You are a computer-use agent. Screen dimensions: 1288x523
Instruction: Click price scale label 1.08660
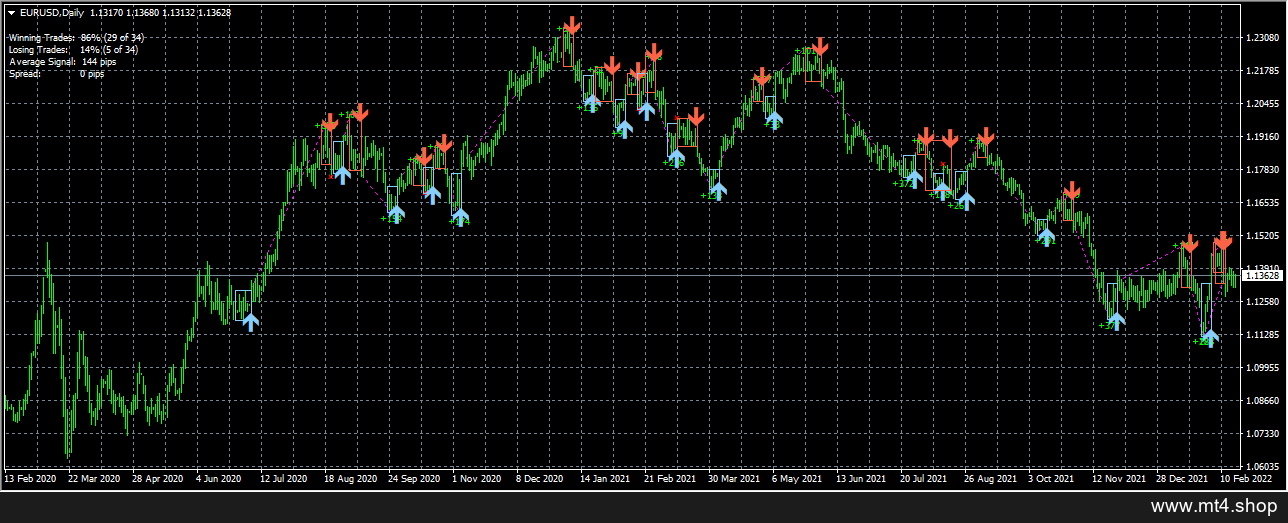pyautogui.click(x=1262, y=401)
